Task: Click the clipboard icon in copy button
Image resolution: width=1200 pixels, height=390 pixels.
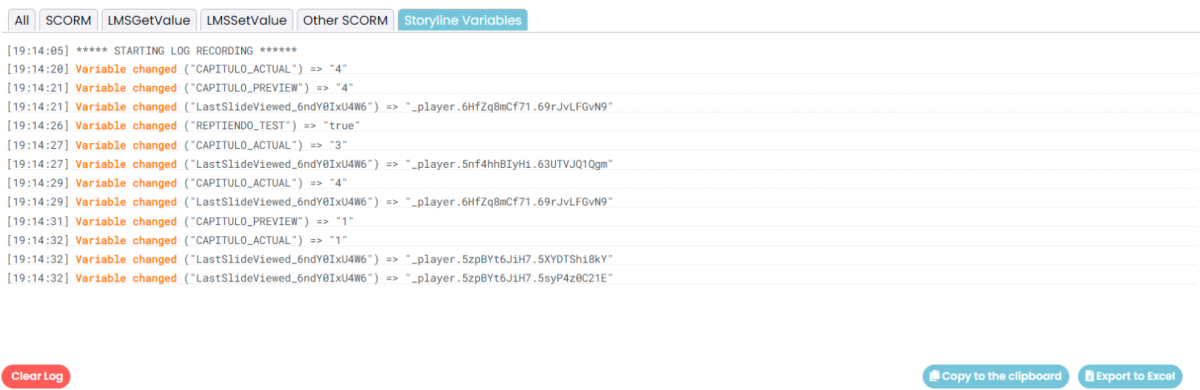Action: click(934, 376)
